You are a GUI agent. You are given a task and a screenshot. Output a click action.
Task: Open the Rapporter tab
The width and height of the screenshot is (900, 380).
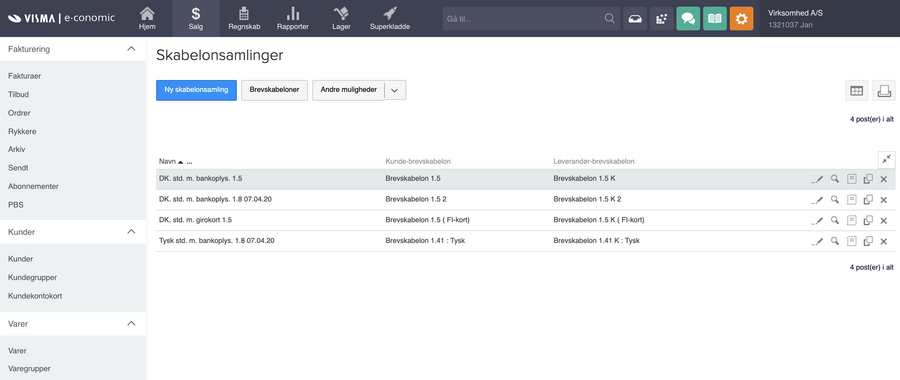pos(293,18)
